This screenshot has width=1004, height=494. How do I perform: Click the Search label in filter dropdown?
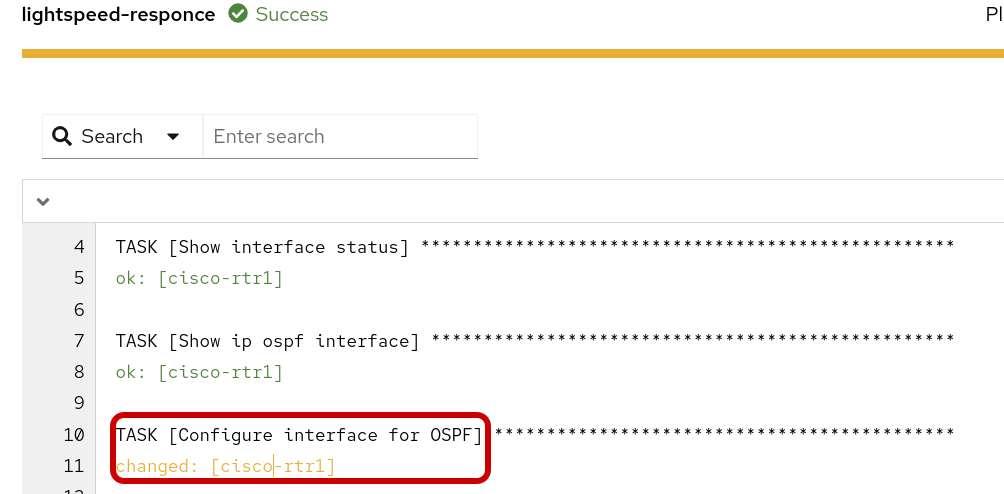click(x=112, y=137)
